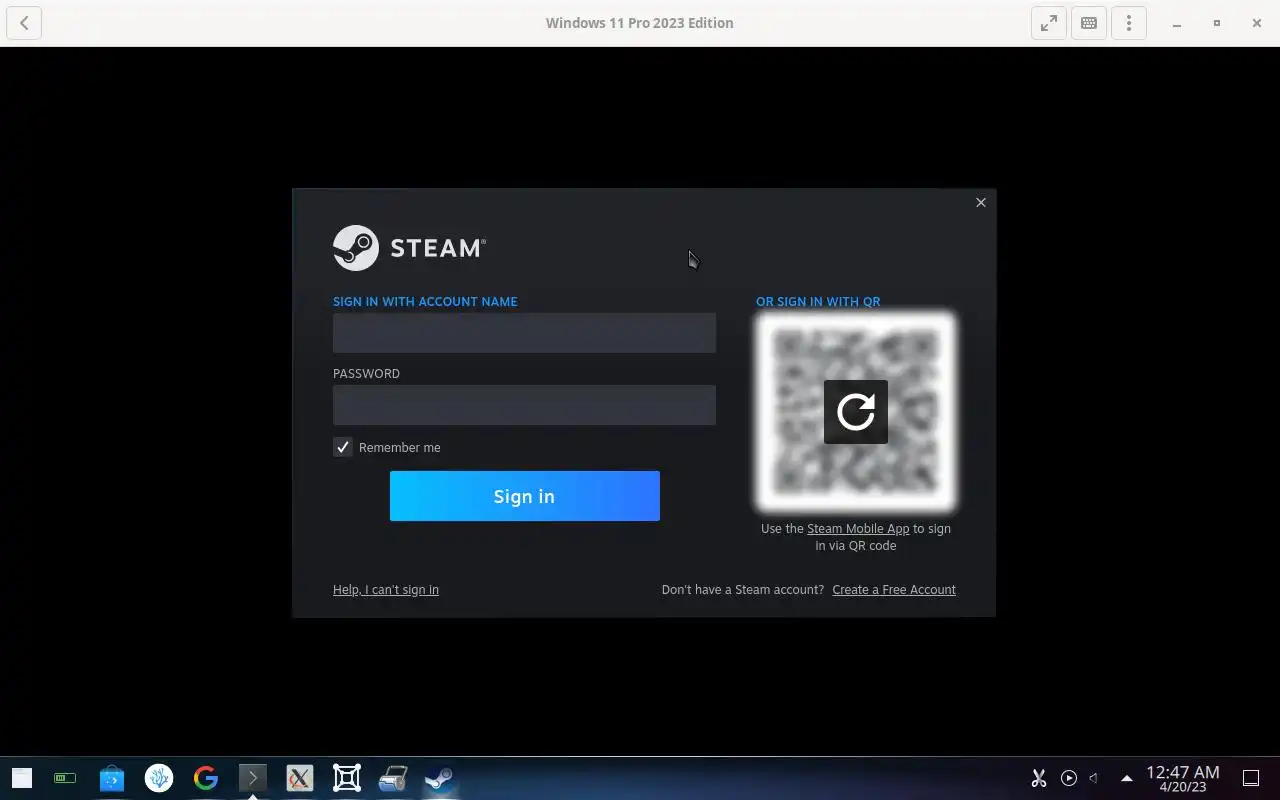Open the printer/scanner taskbar icon
This screenshot has width=1280, height=800.
click(393, 778)
